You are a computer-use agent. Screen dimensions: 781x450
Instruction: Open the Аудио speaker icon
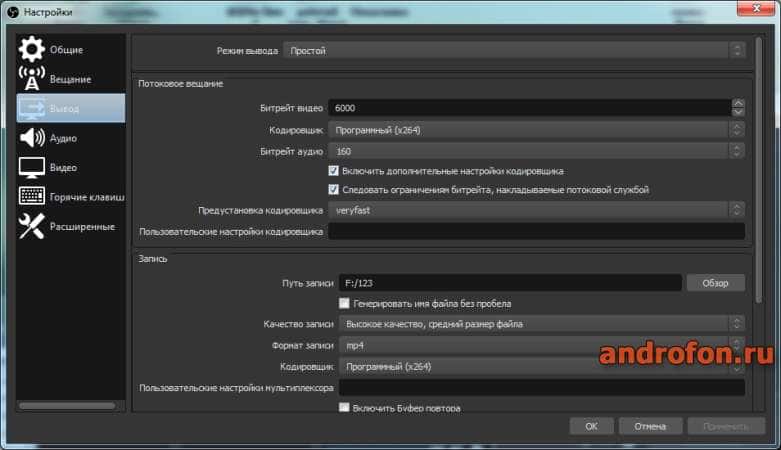tap(32, 138)
